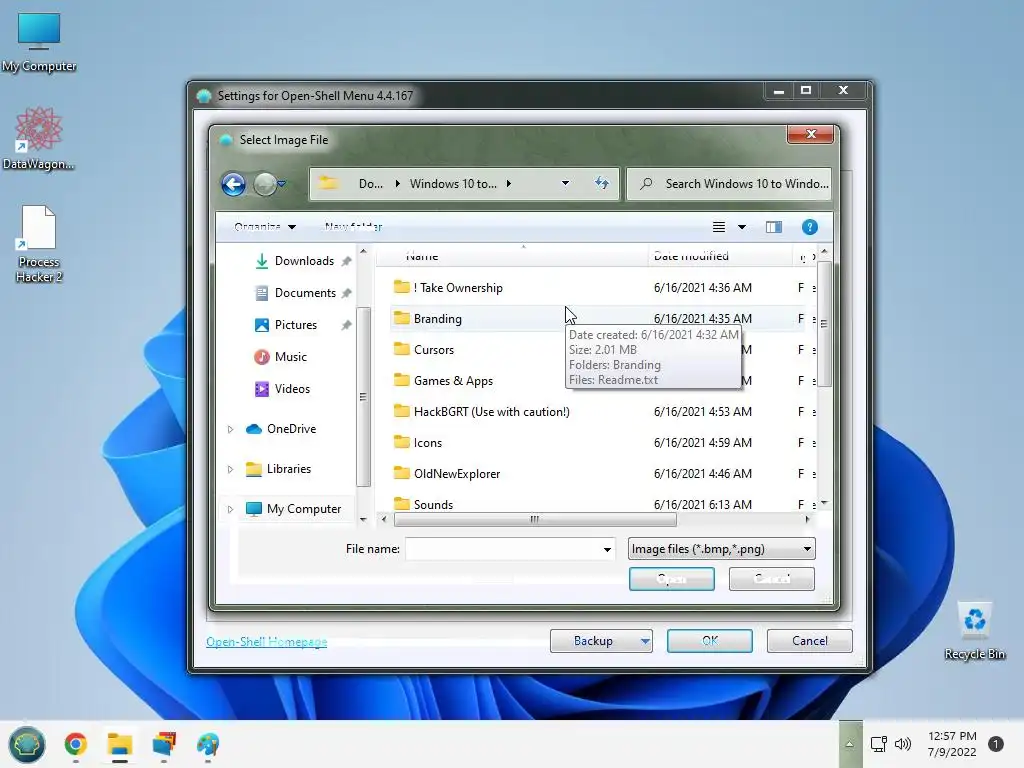1024x768 pixels.
Task: Click the Icons folder icon
Action: click(x=402, y=442)
